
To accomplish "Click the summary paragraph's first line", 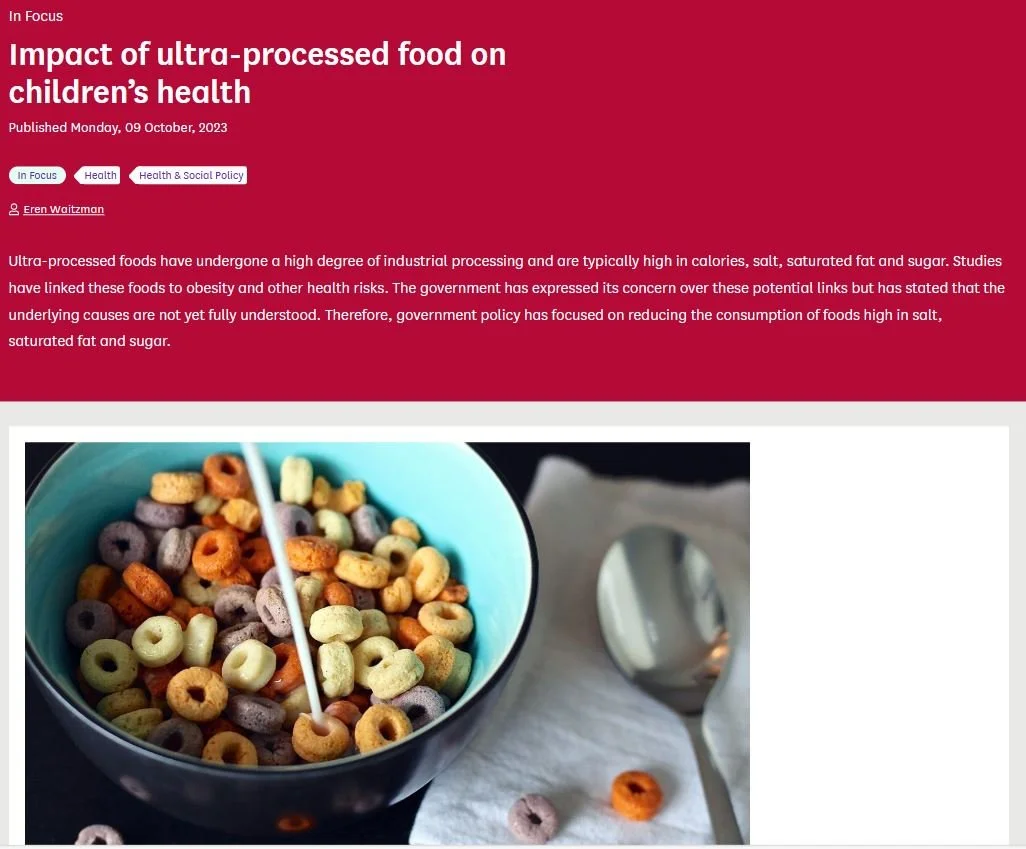I will (504, 261).
